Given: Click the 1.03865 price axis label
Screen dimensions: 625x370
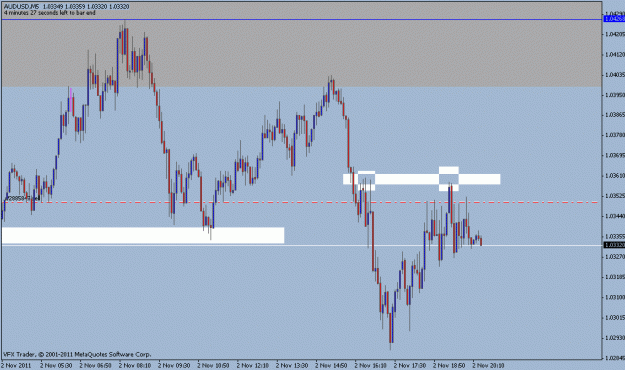Looking at the screenshot, I should (615, 115).
